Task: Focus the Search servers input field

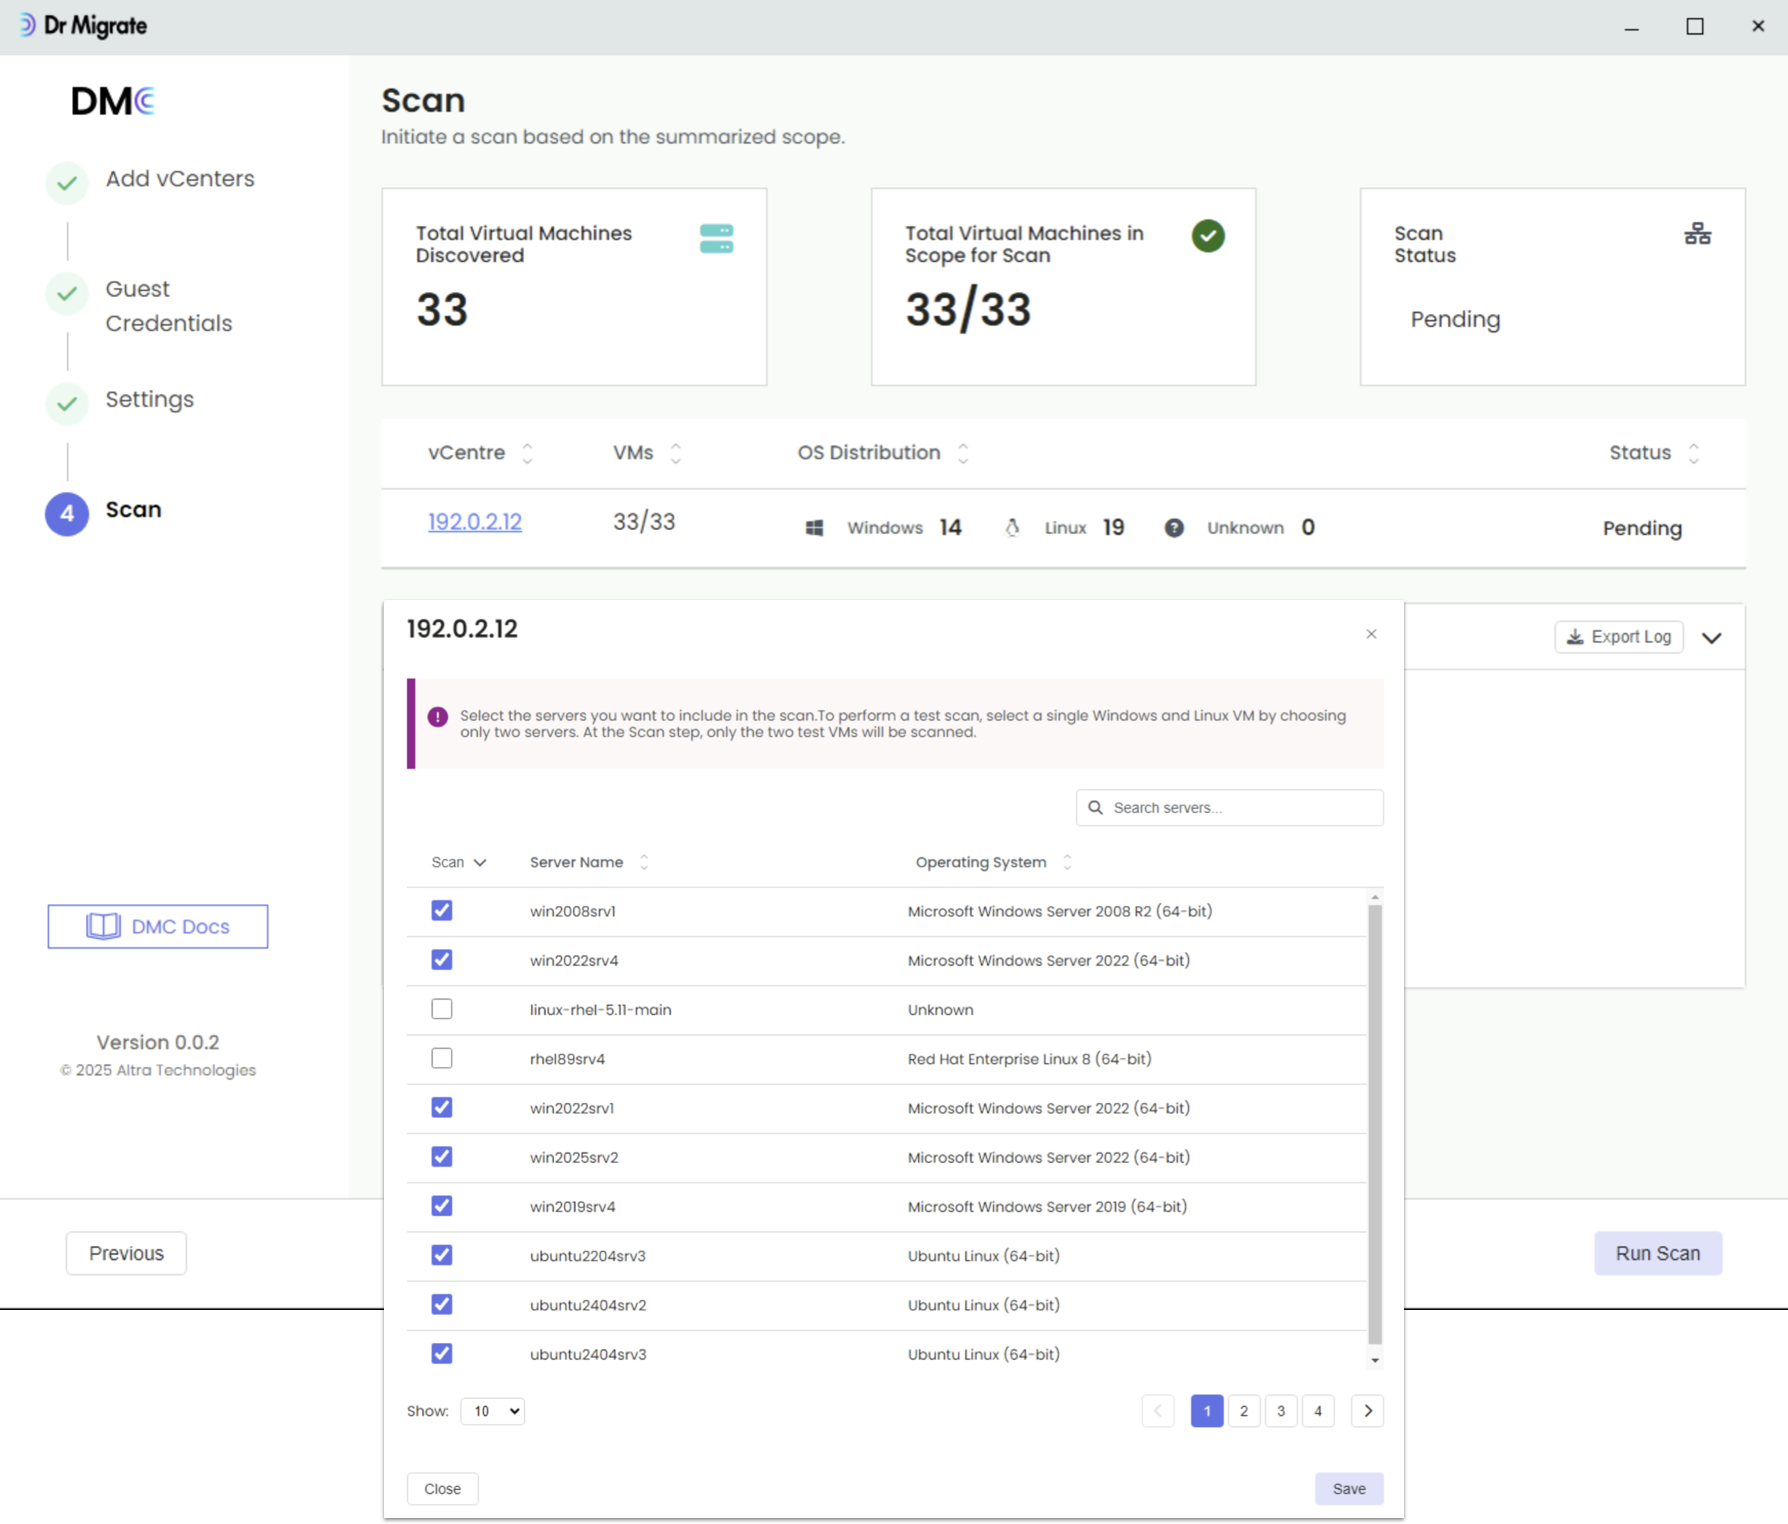Action: coord(1230,808)
